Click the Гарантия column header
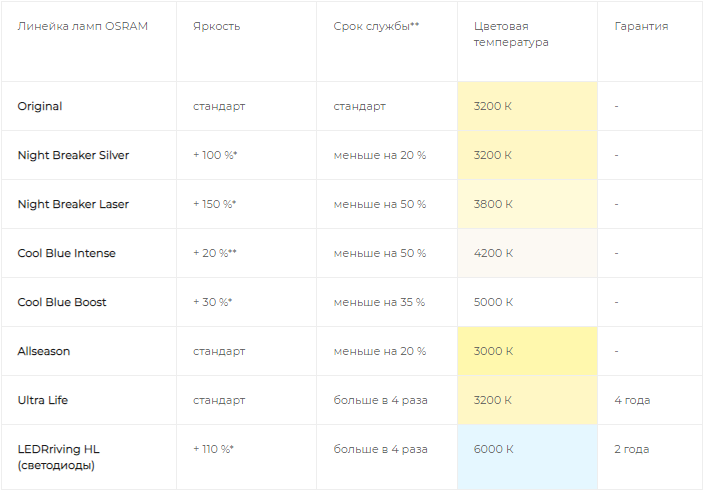 [641, 26]
